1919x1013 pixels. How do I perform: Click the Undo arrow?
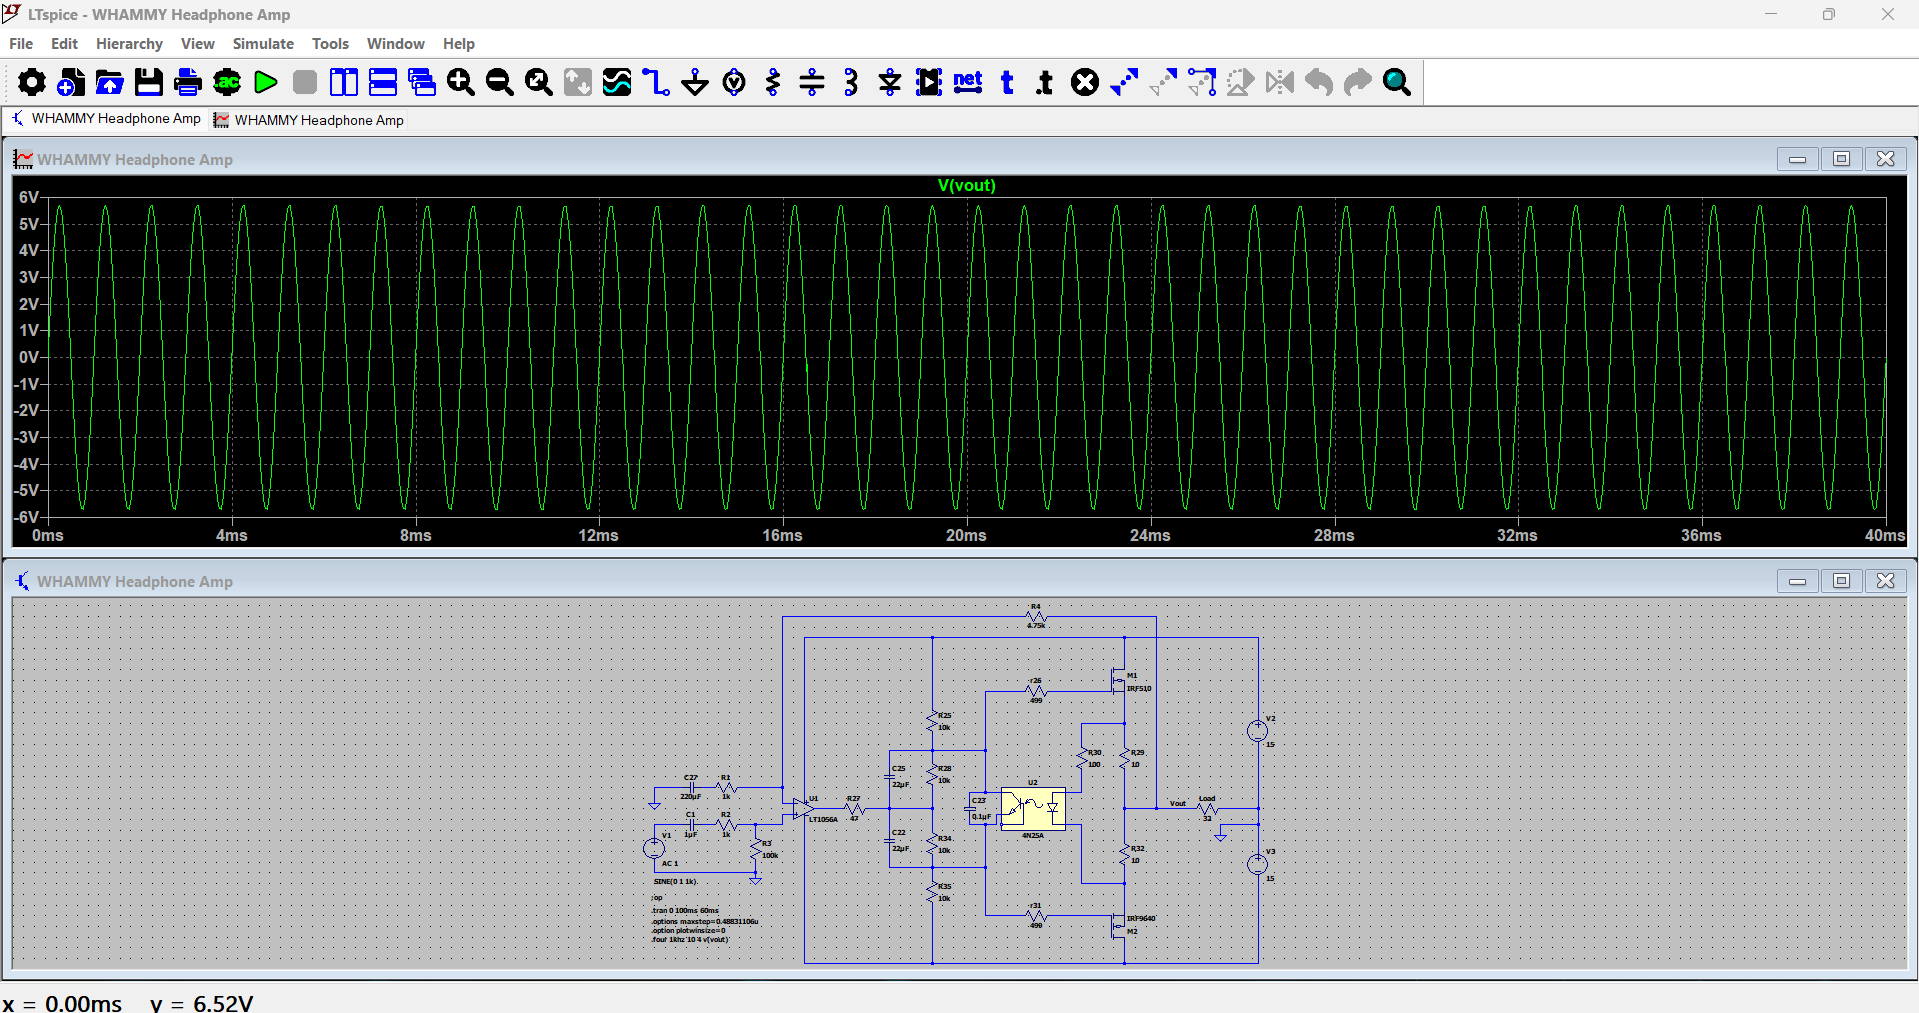(1319, 82)
